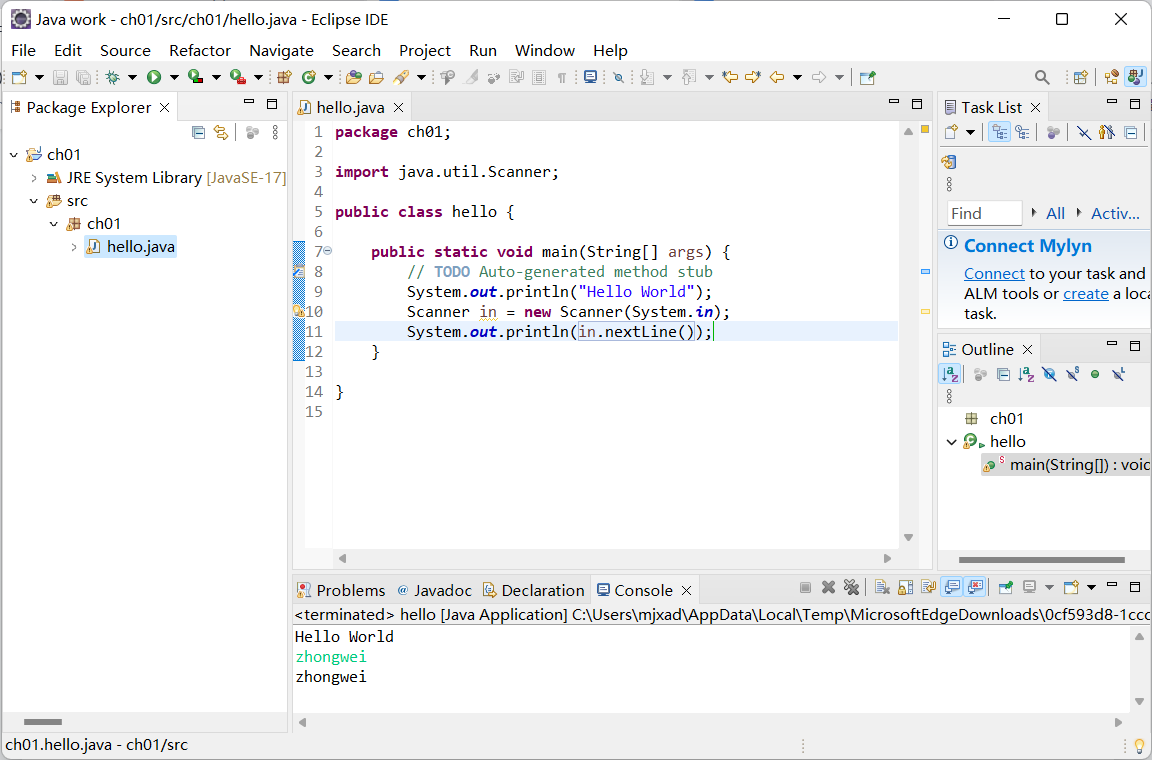The width and height of the screenshot is (1152, 760).
Task: Click the magnifier Search icon near perspectives
Action: coord(1042,77)
